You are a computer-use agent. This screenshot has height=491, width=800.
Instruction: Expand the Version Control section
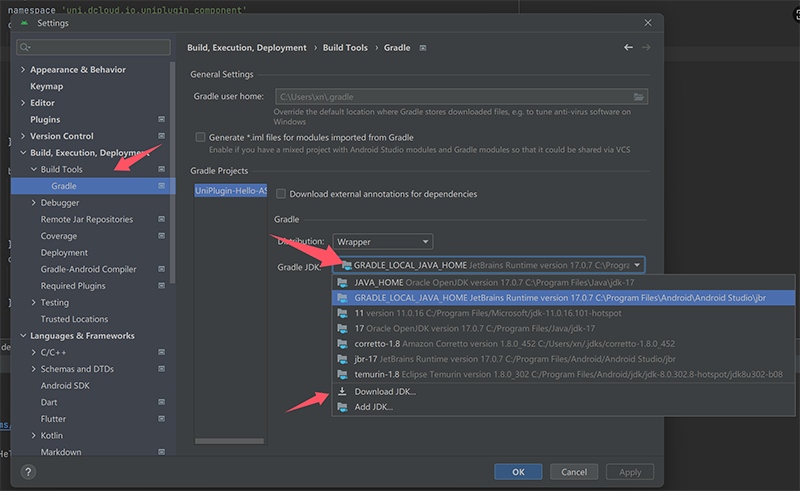tap(23, 136)
